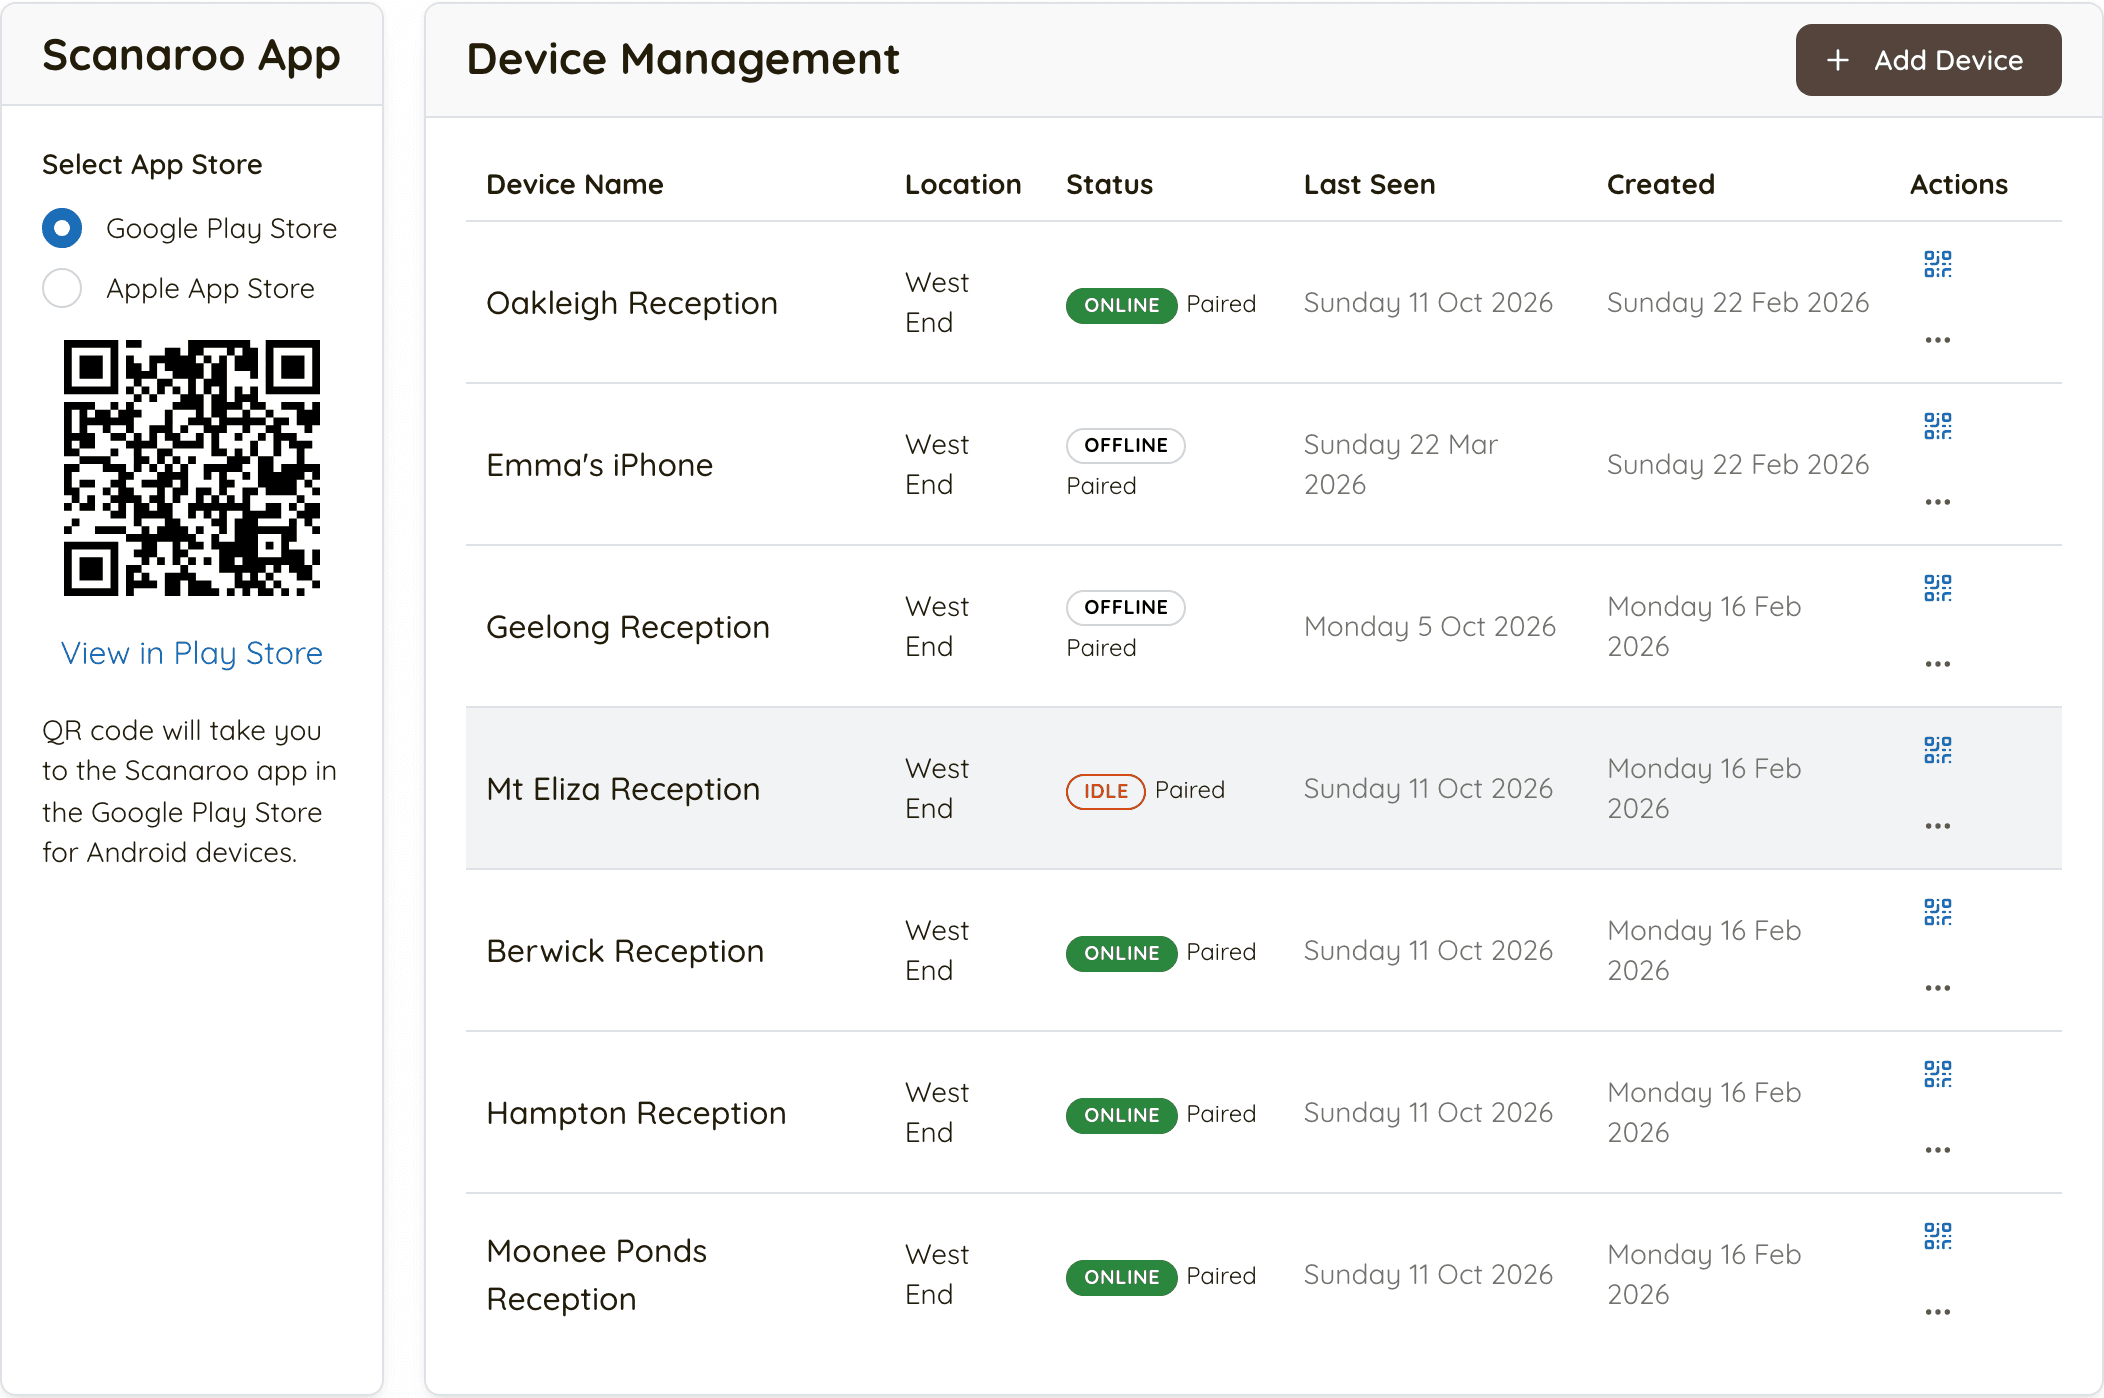Open View in Play Store link

[192, 653]
